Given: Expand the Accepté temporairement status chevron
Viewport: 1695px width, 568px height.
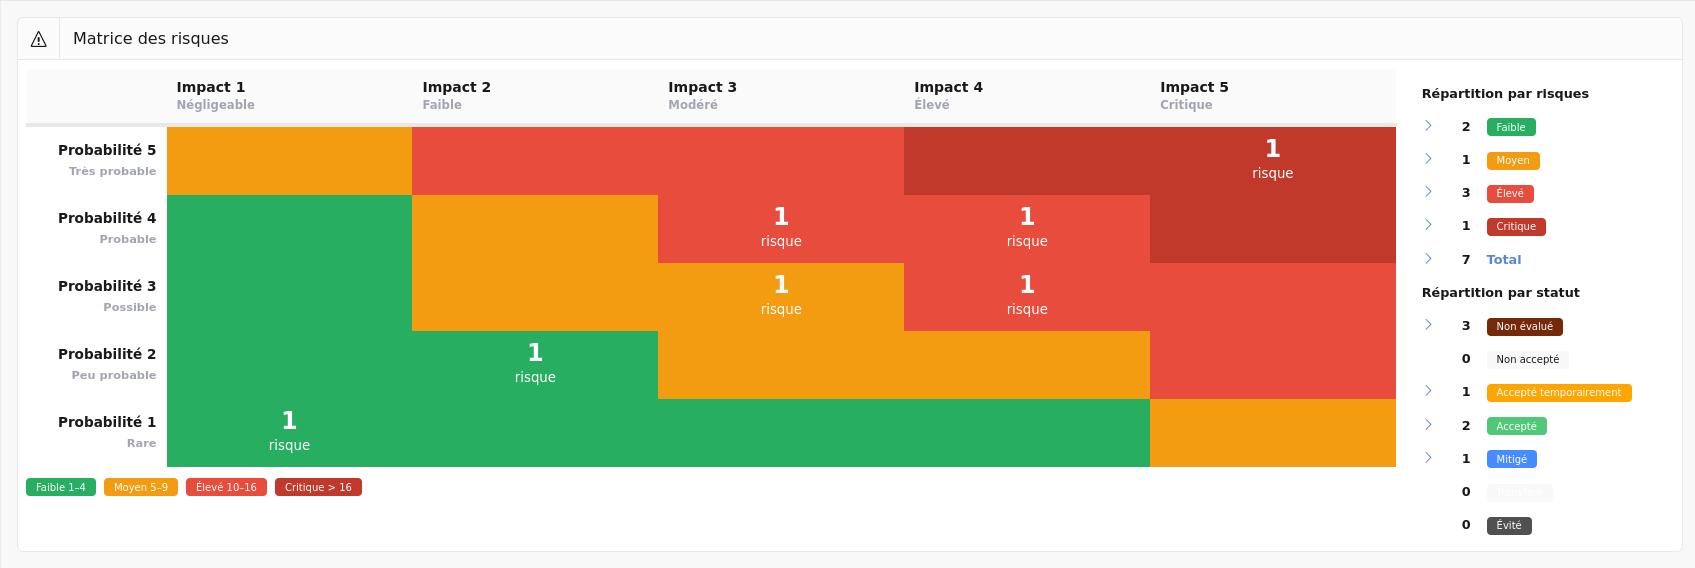Looking at the screenshot, I should pyautogui.click(x=1428, y=391).
